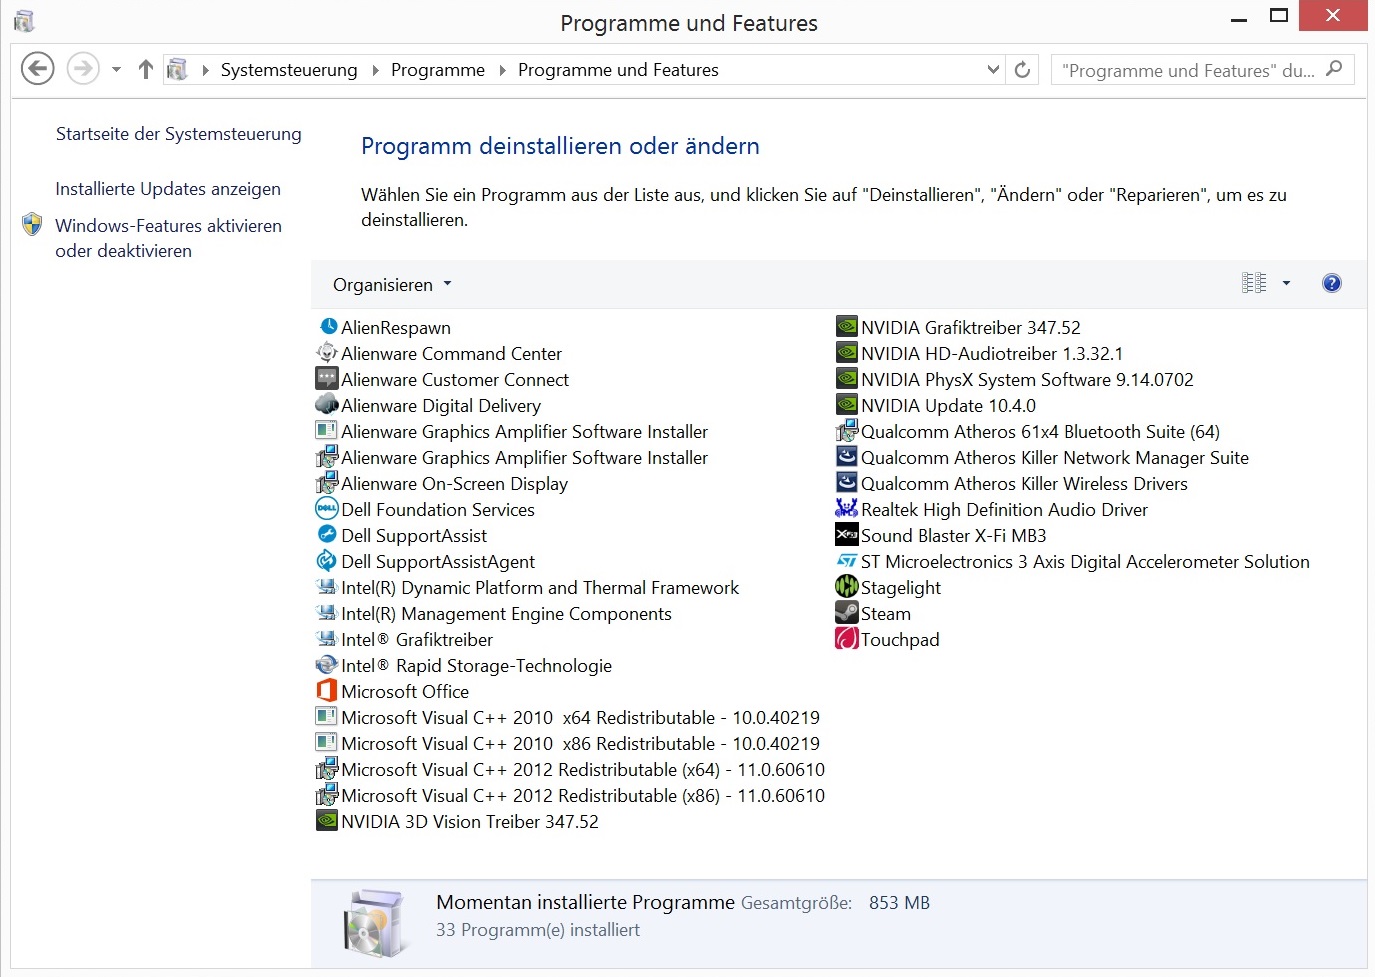Image resolution: width=1375 pixels, height=977 pixels.
Task: Expand chevron before Systemsteuerung in breadcrumb
Action: coord(205,70)
